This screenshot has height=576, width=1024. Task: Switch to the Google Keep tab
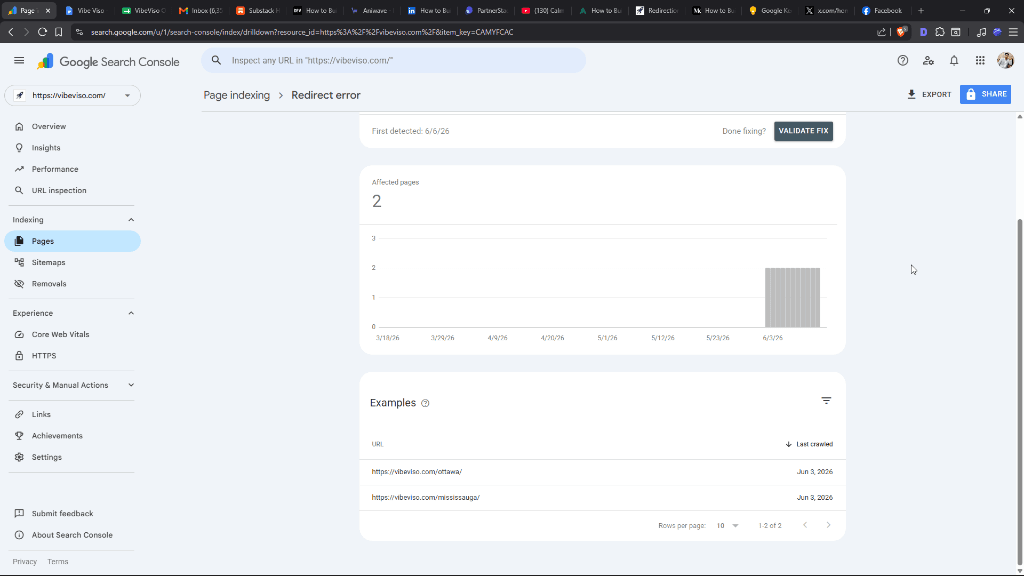pos(769,10)
